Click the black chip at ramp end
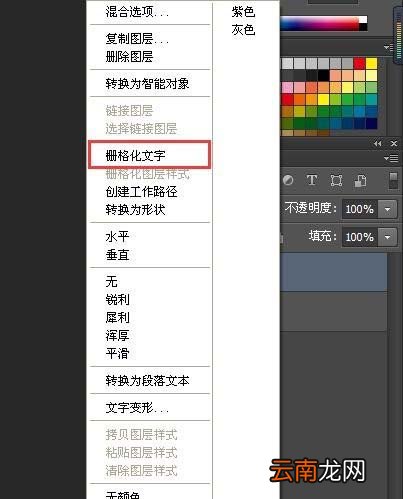Screen dimensions: 403x499 tap(363, 27)
